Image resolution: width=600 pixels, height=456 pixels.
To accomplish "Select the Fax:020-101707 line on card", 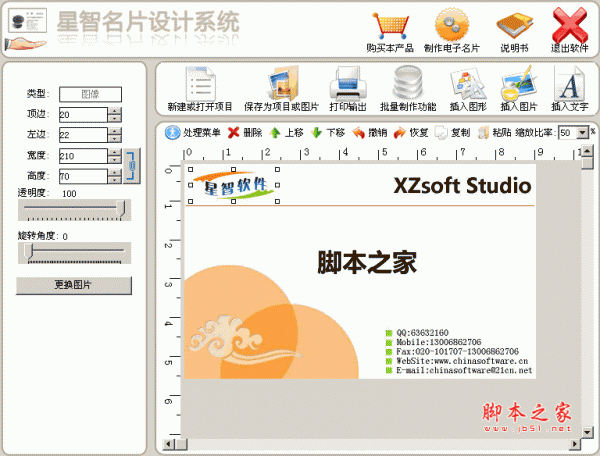I will (457, 352).
